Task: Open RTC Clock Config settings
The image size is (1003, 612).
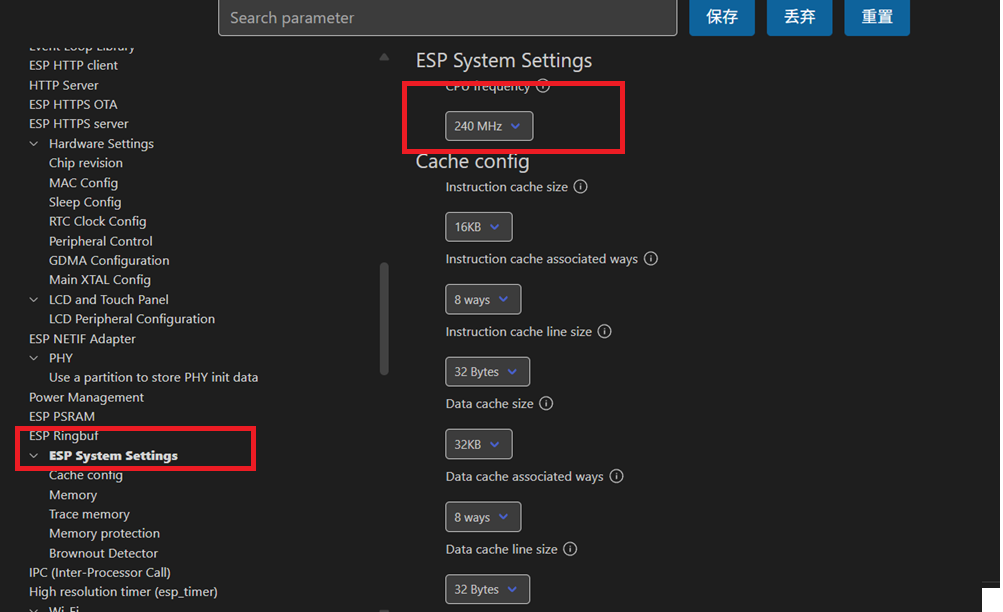Action: pyautogui.click(x=97, y=221)
